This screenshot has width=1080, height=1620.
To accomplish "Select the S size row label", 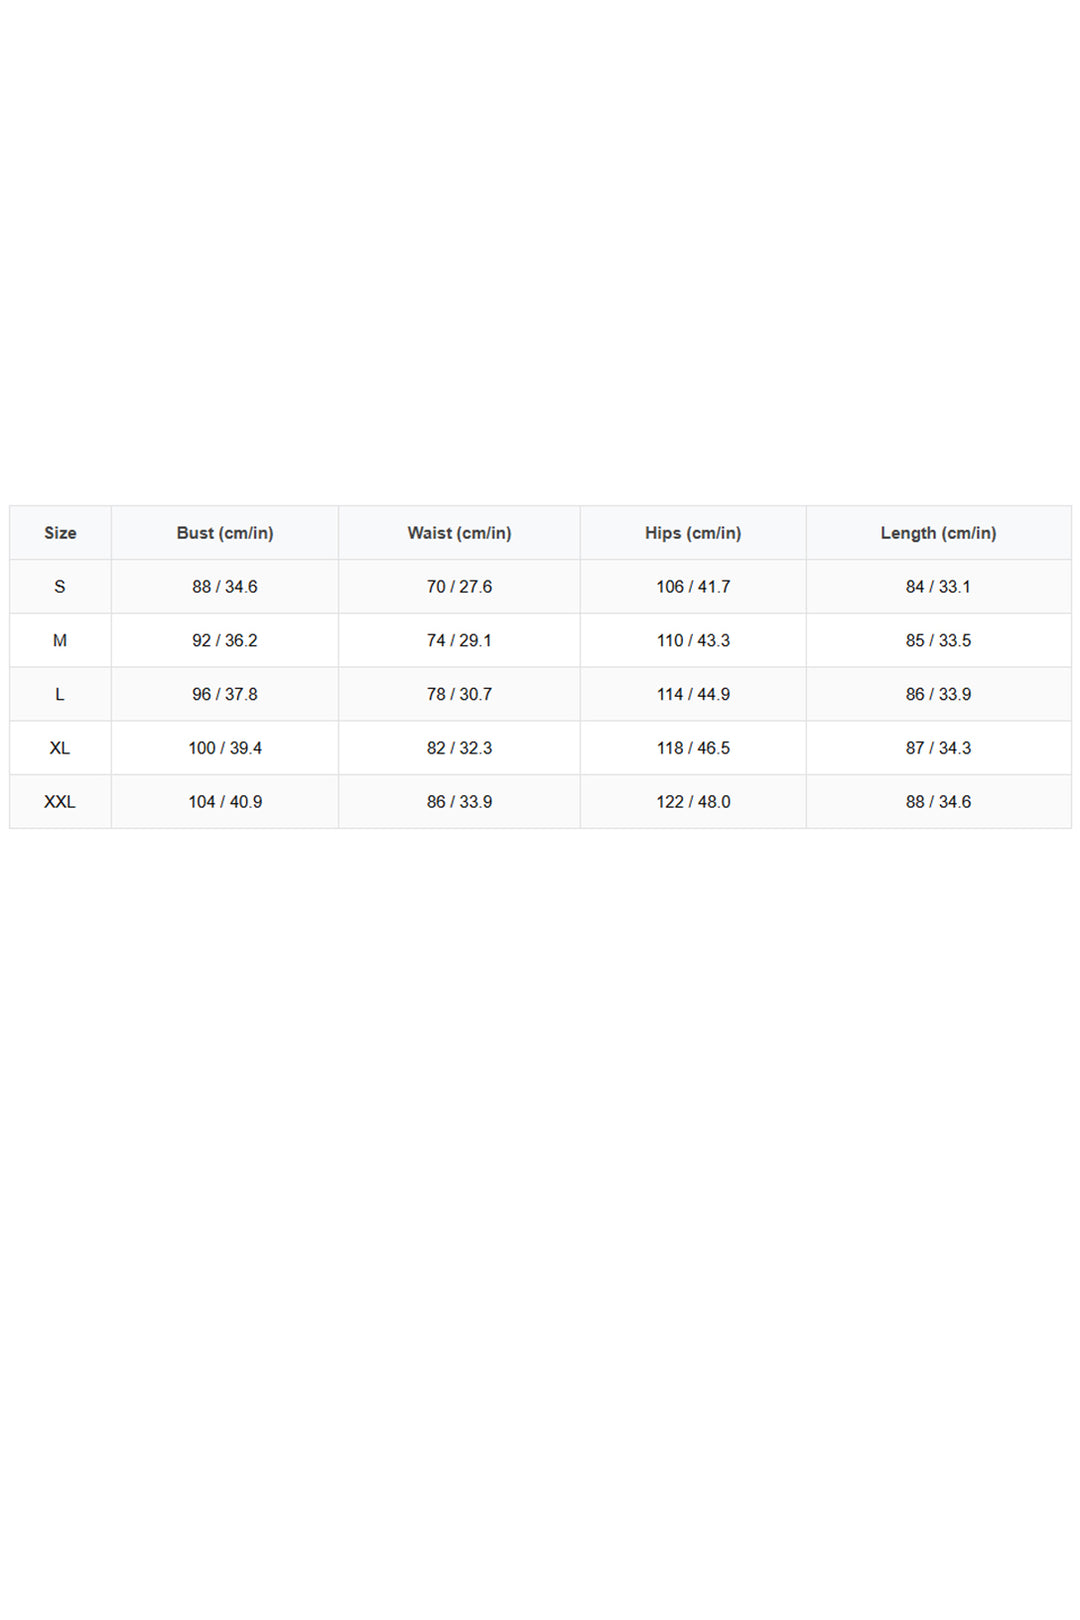I will [60, 587].
